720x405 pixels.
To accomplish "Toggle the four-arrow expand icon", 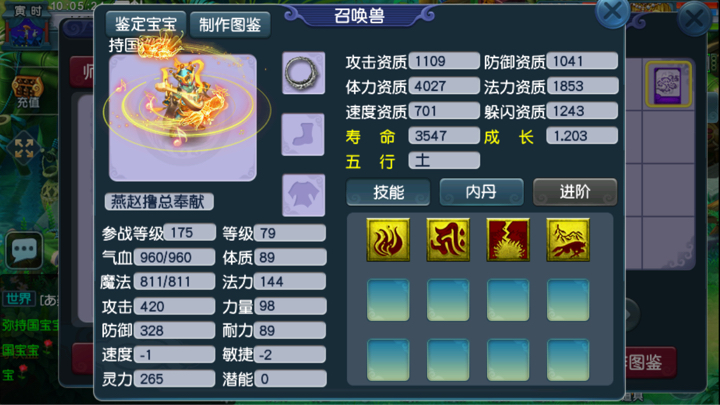I will 23,148.
